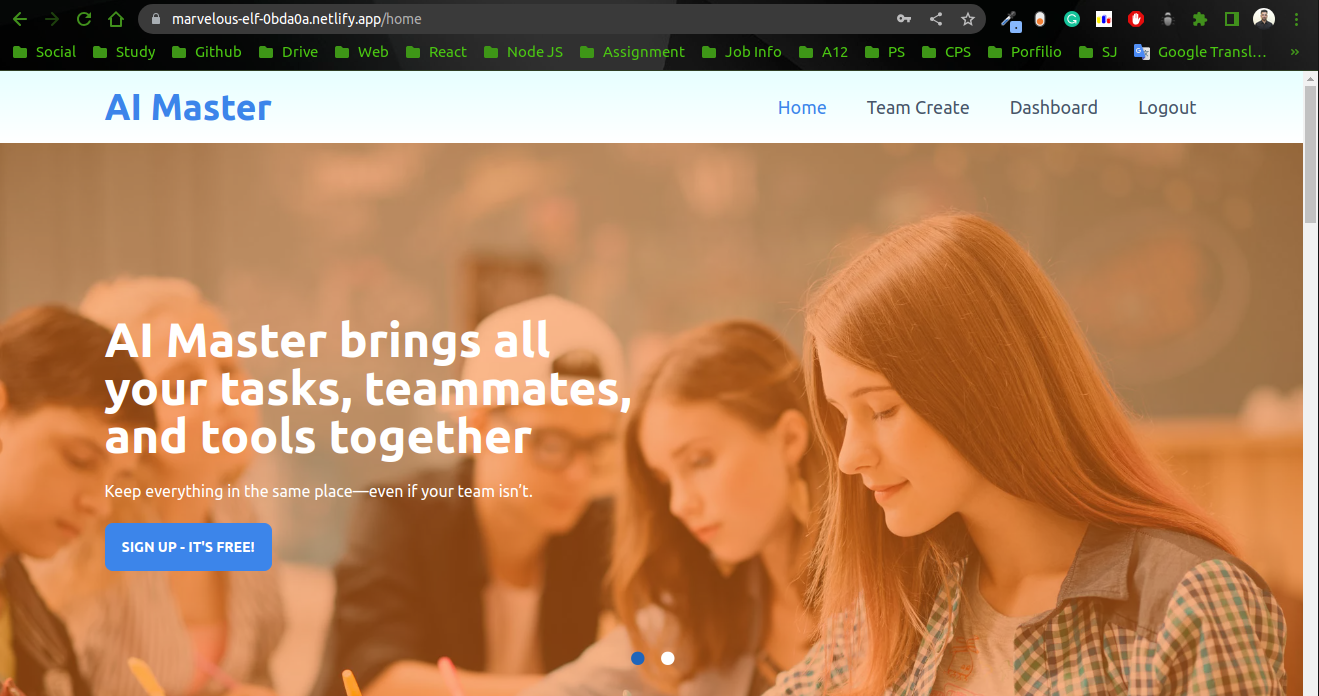Open the Study bookmarks folder
Image resolution: width=1319 pixels, height=696 pixels.
tap(124, 52)
